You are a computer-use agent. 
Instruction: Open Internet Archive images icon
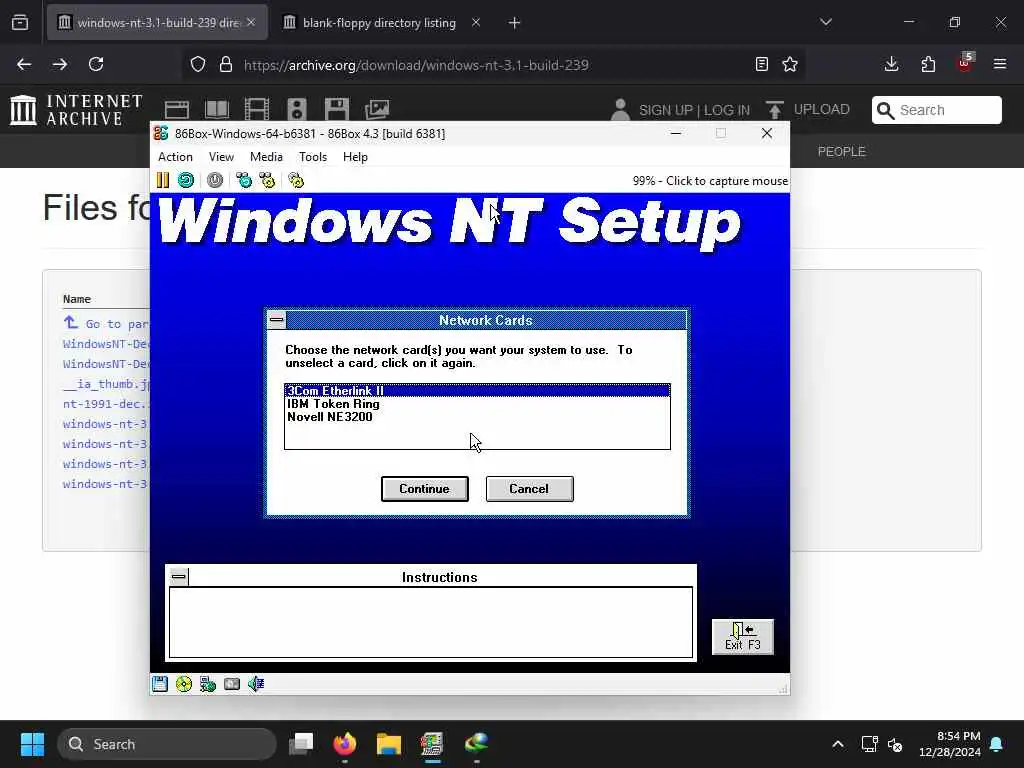[377, 109]
